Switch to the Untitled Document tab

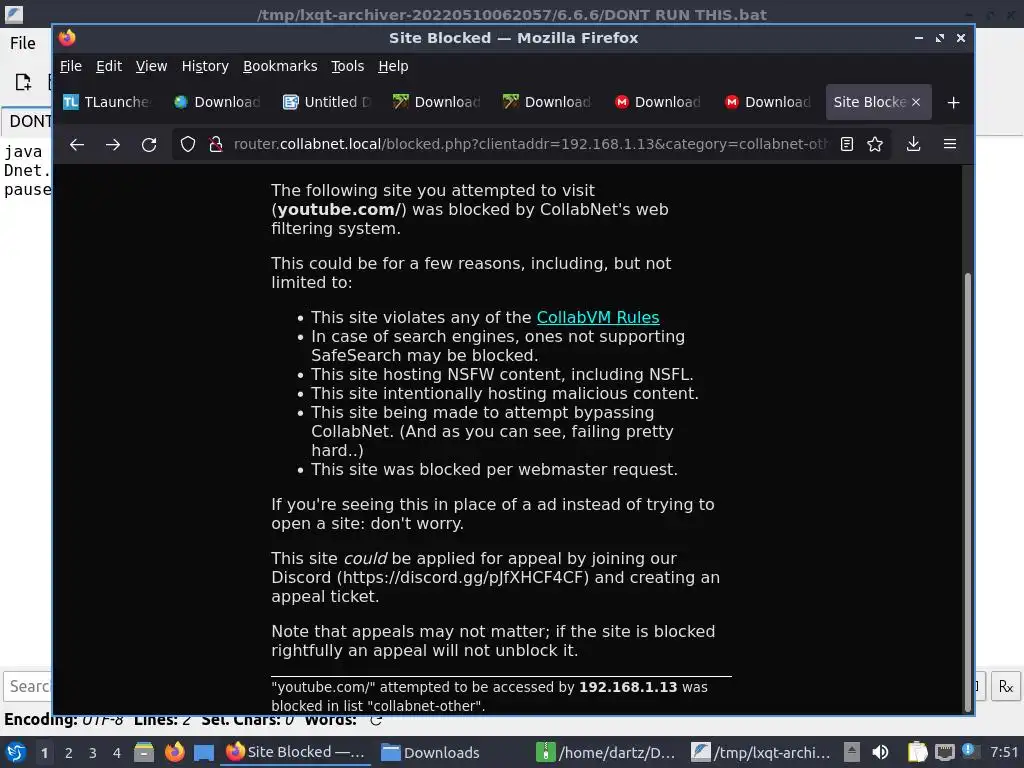click(x=328, y=102)
